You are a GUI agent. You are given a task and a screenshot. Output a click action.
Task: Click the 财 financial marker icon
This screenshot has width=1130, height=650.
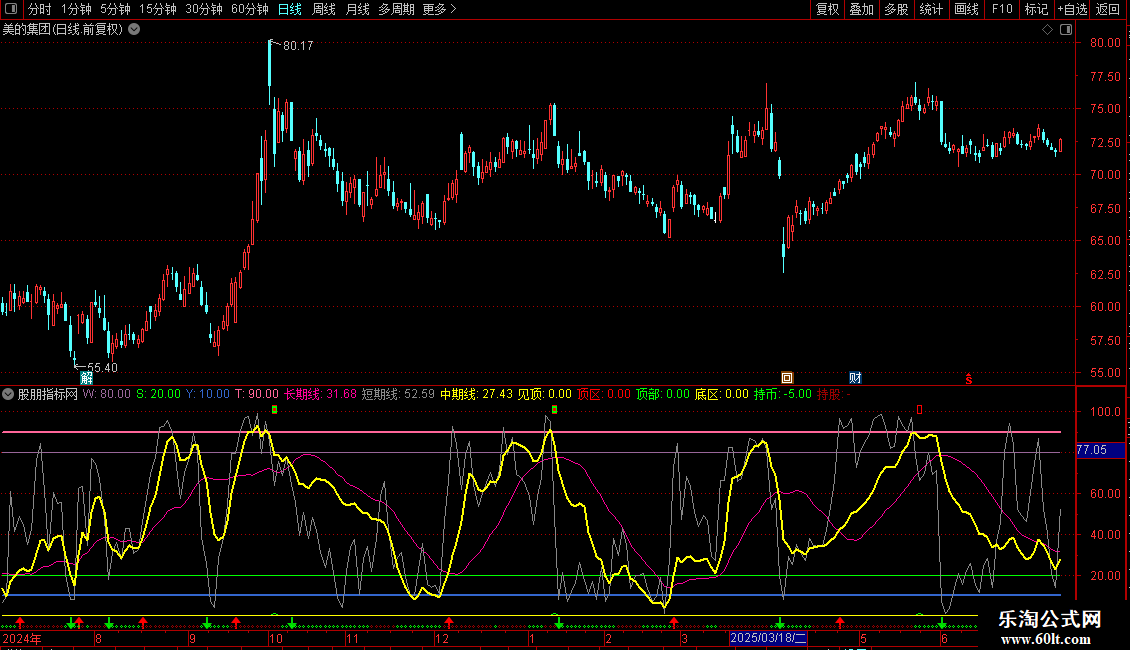pos(855,377)
